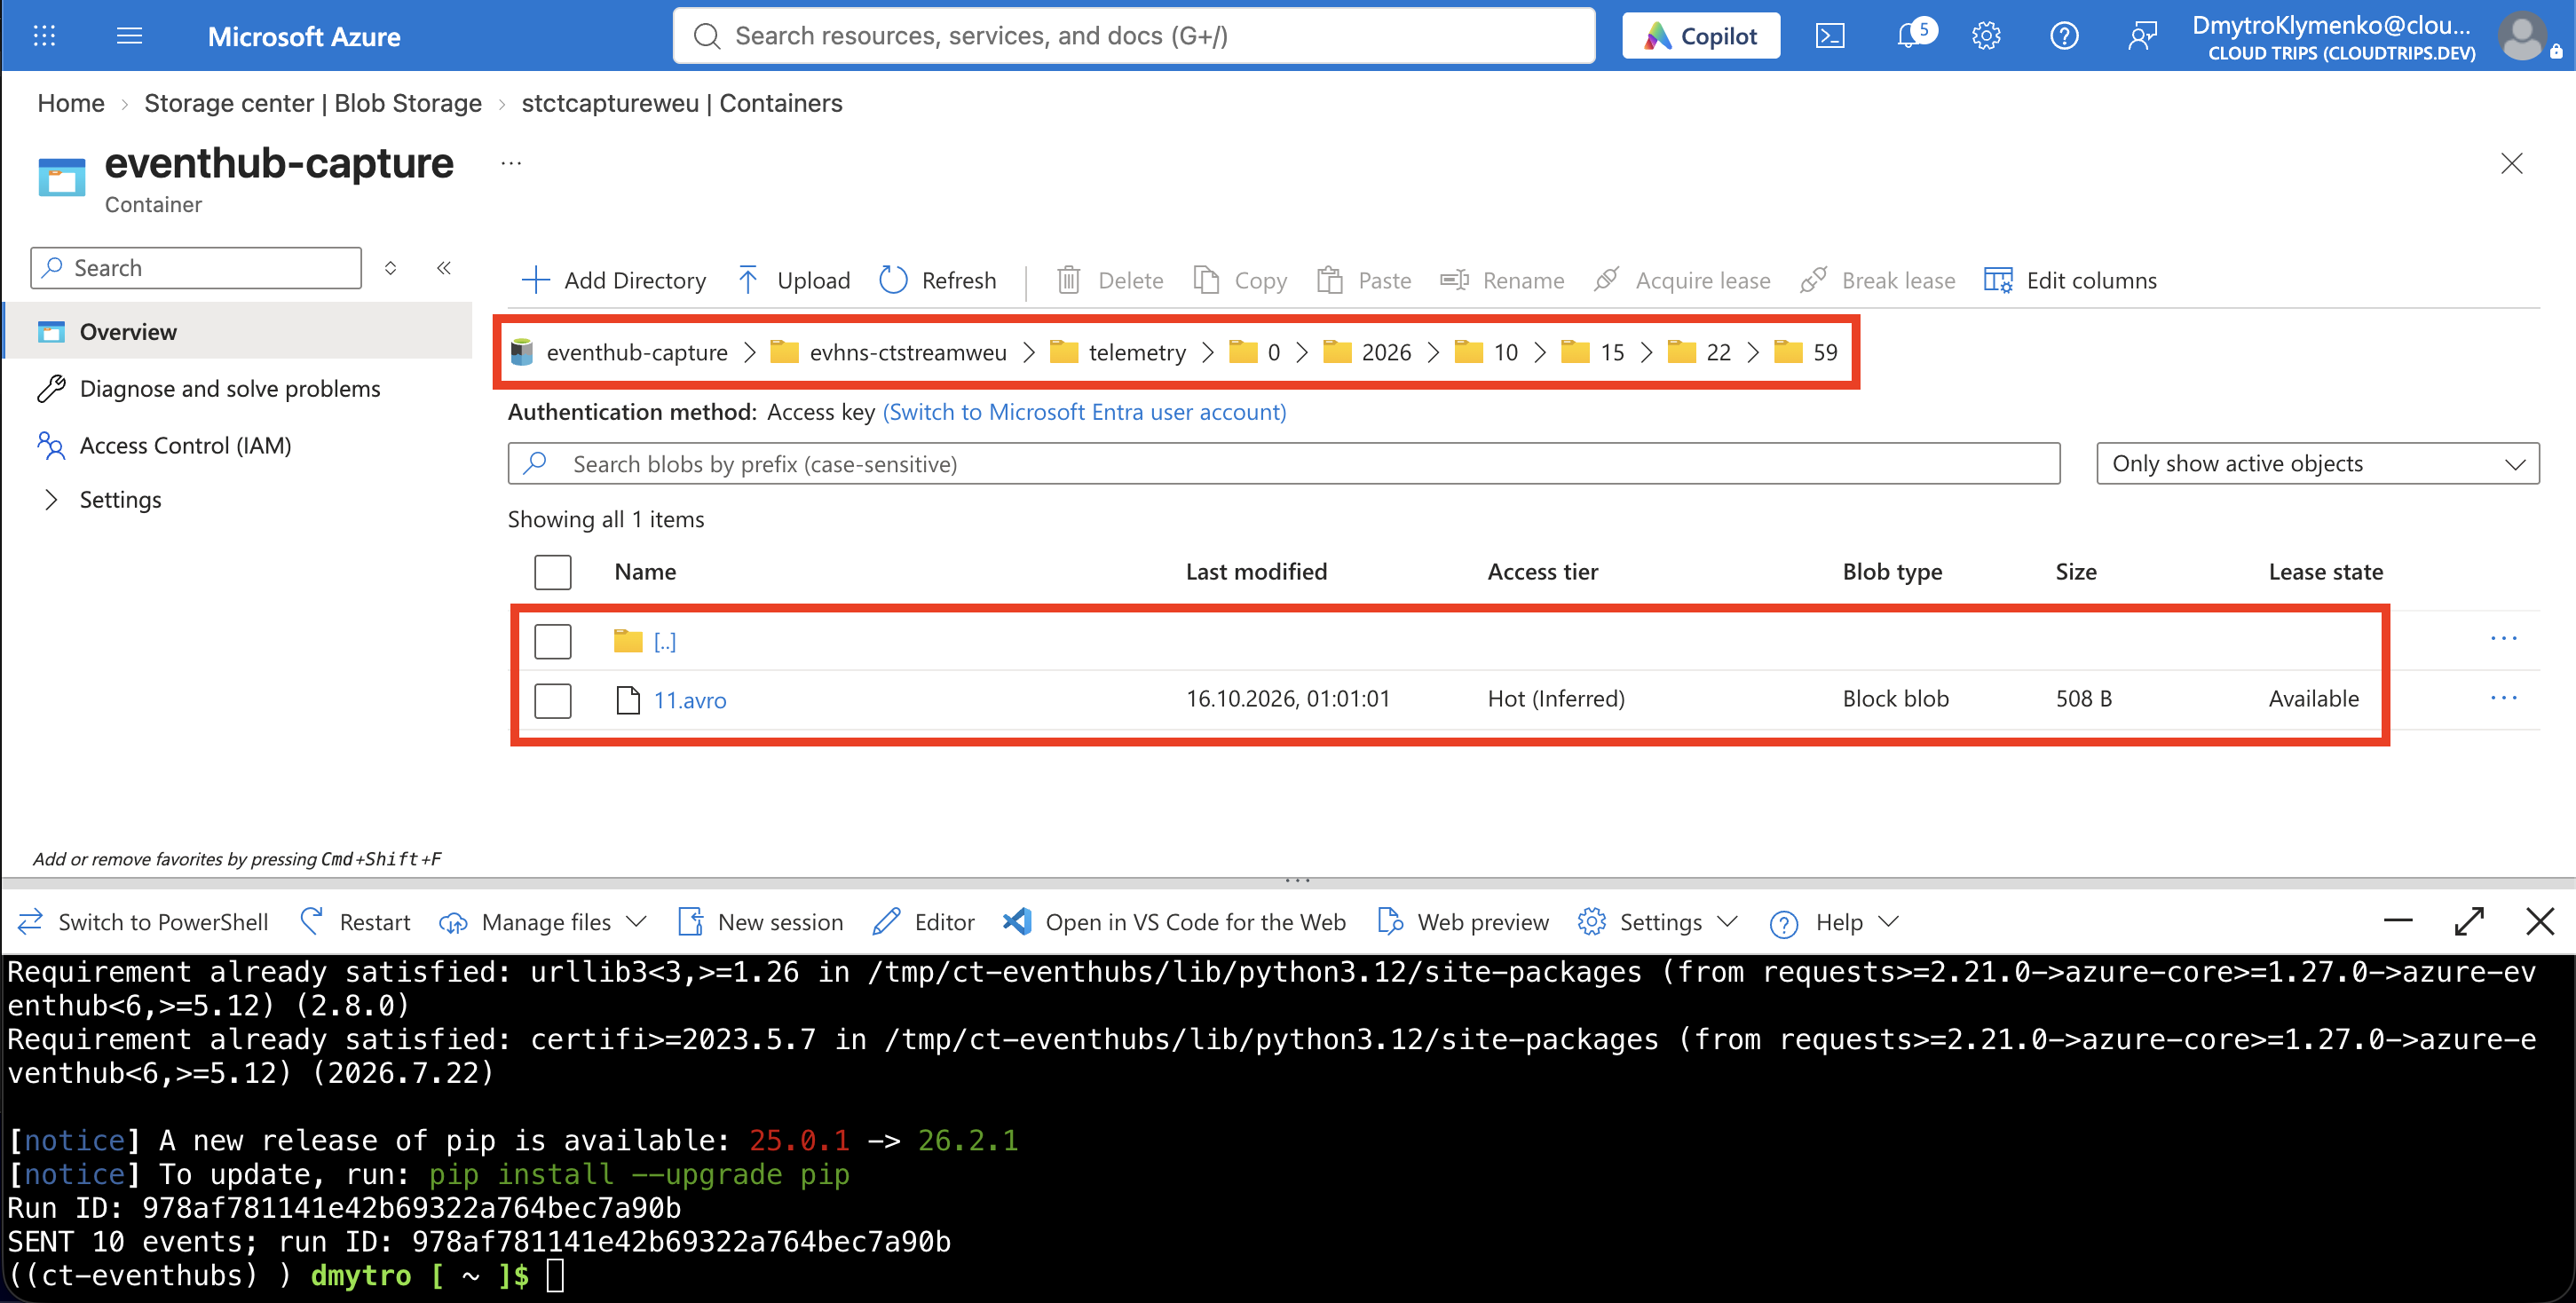Open the [..] parent folder
Viewport: 2576px width, 1303px height.
coord(665,641)
